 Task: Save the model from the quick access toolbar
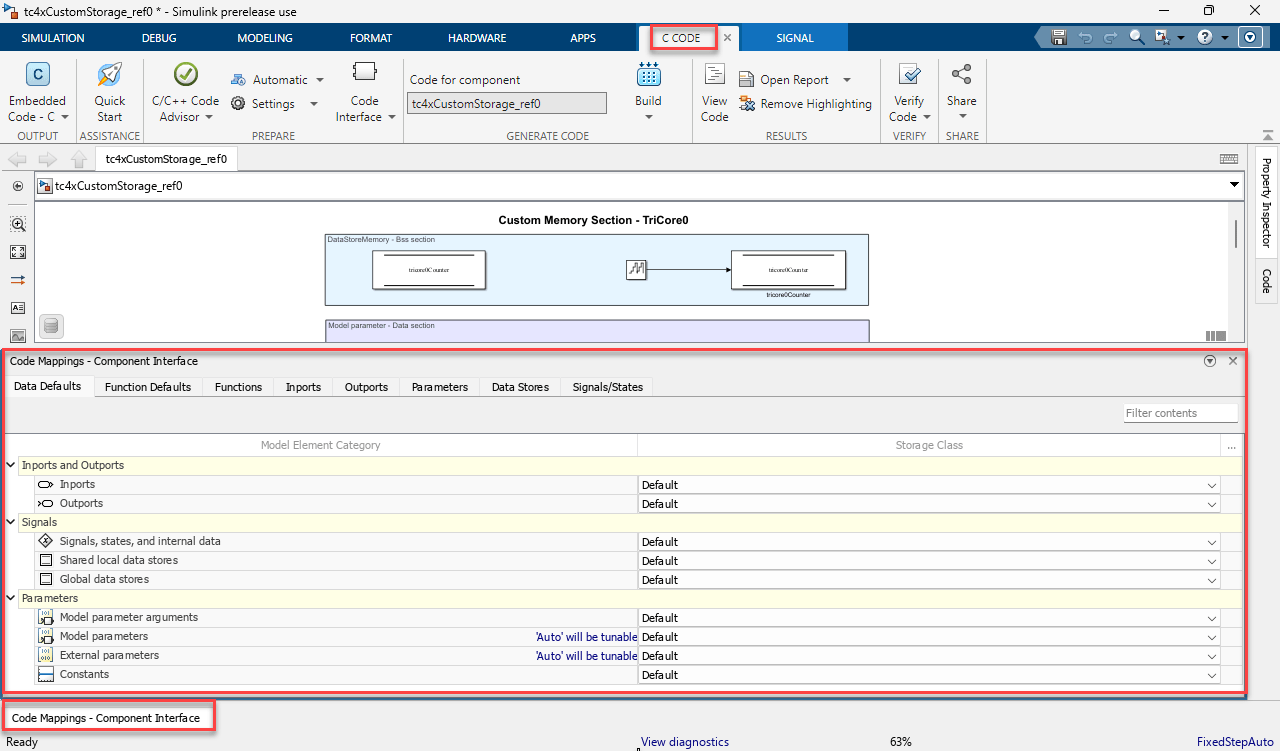[x=1058, y=36]
